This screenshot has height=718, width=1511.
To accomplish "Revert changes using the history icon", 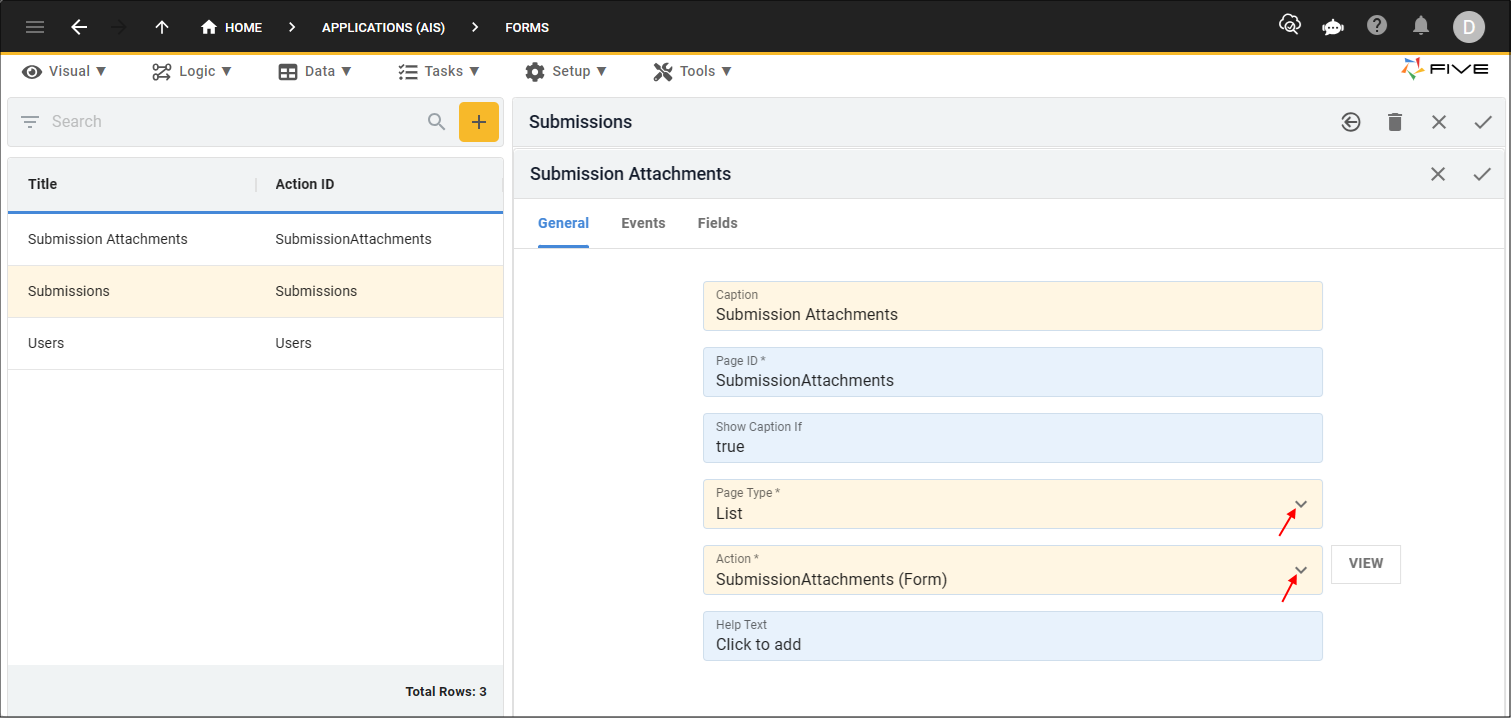I will click(x=1350, y=121).
